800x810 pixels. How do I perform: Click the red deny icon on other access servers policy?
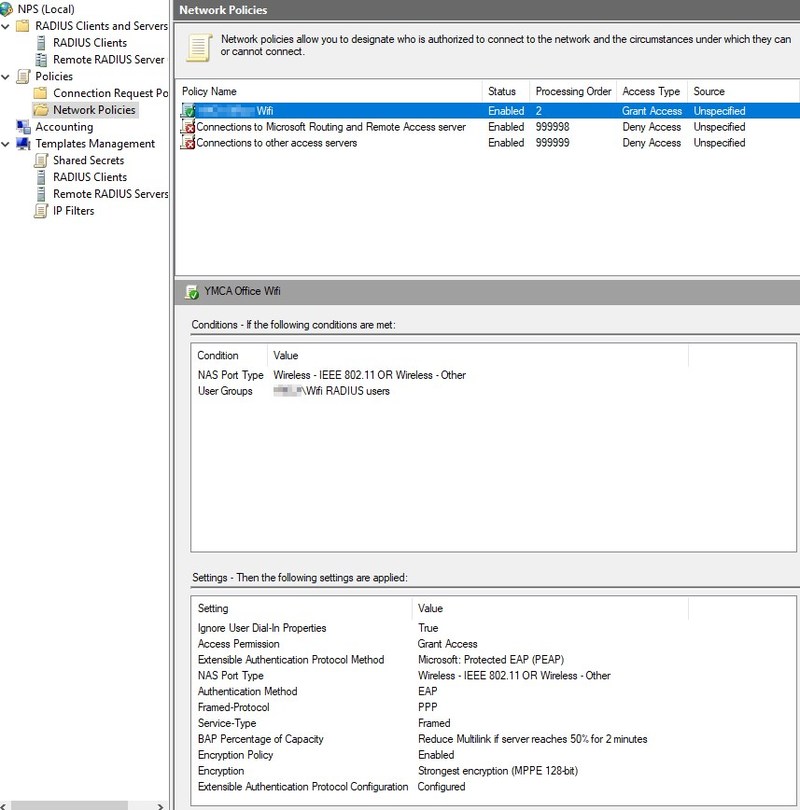pos(189,143)
